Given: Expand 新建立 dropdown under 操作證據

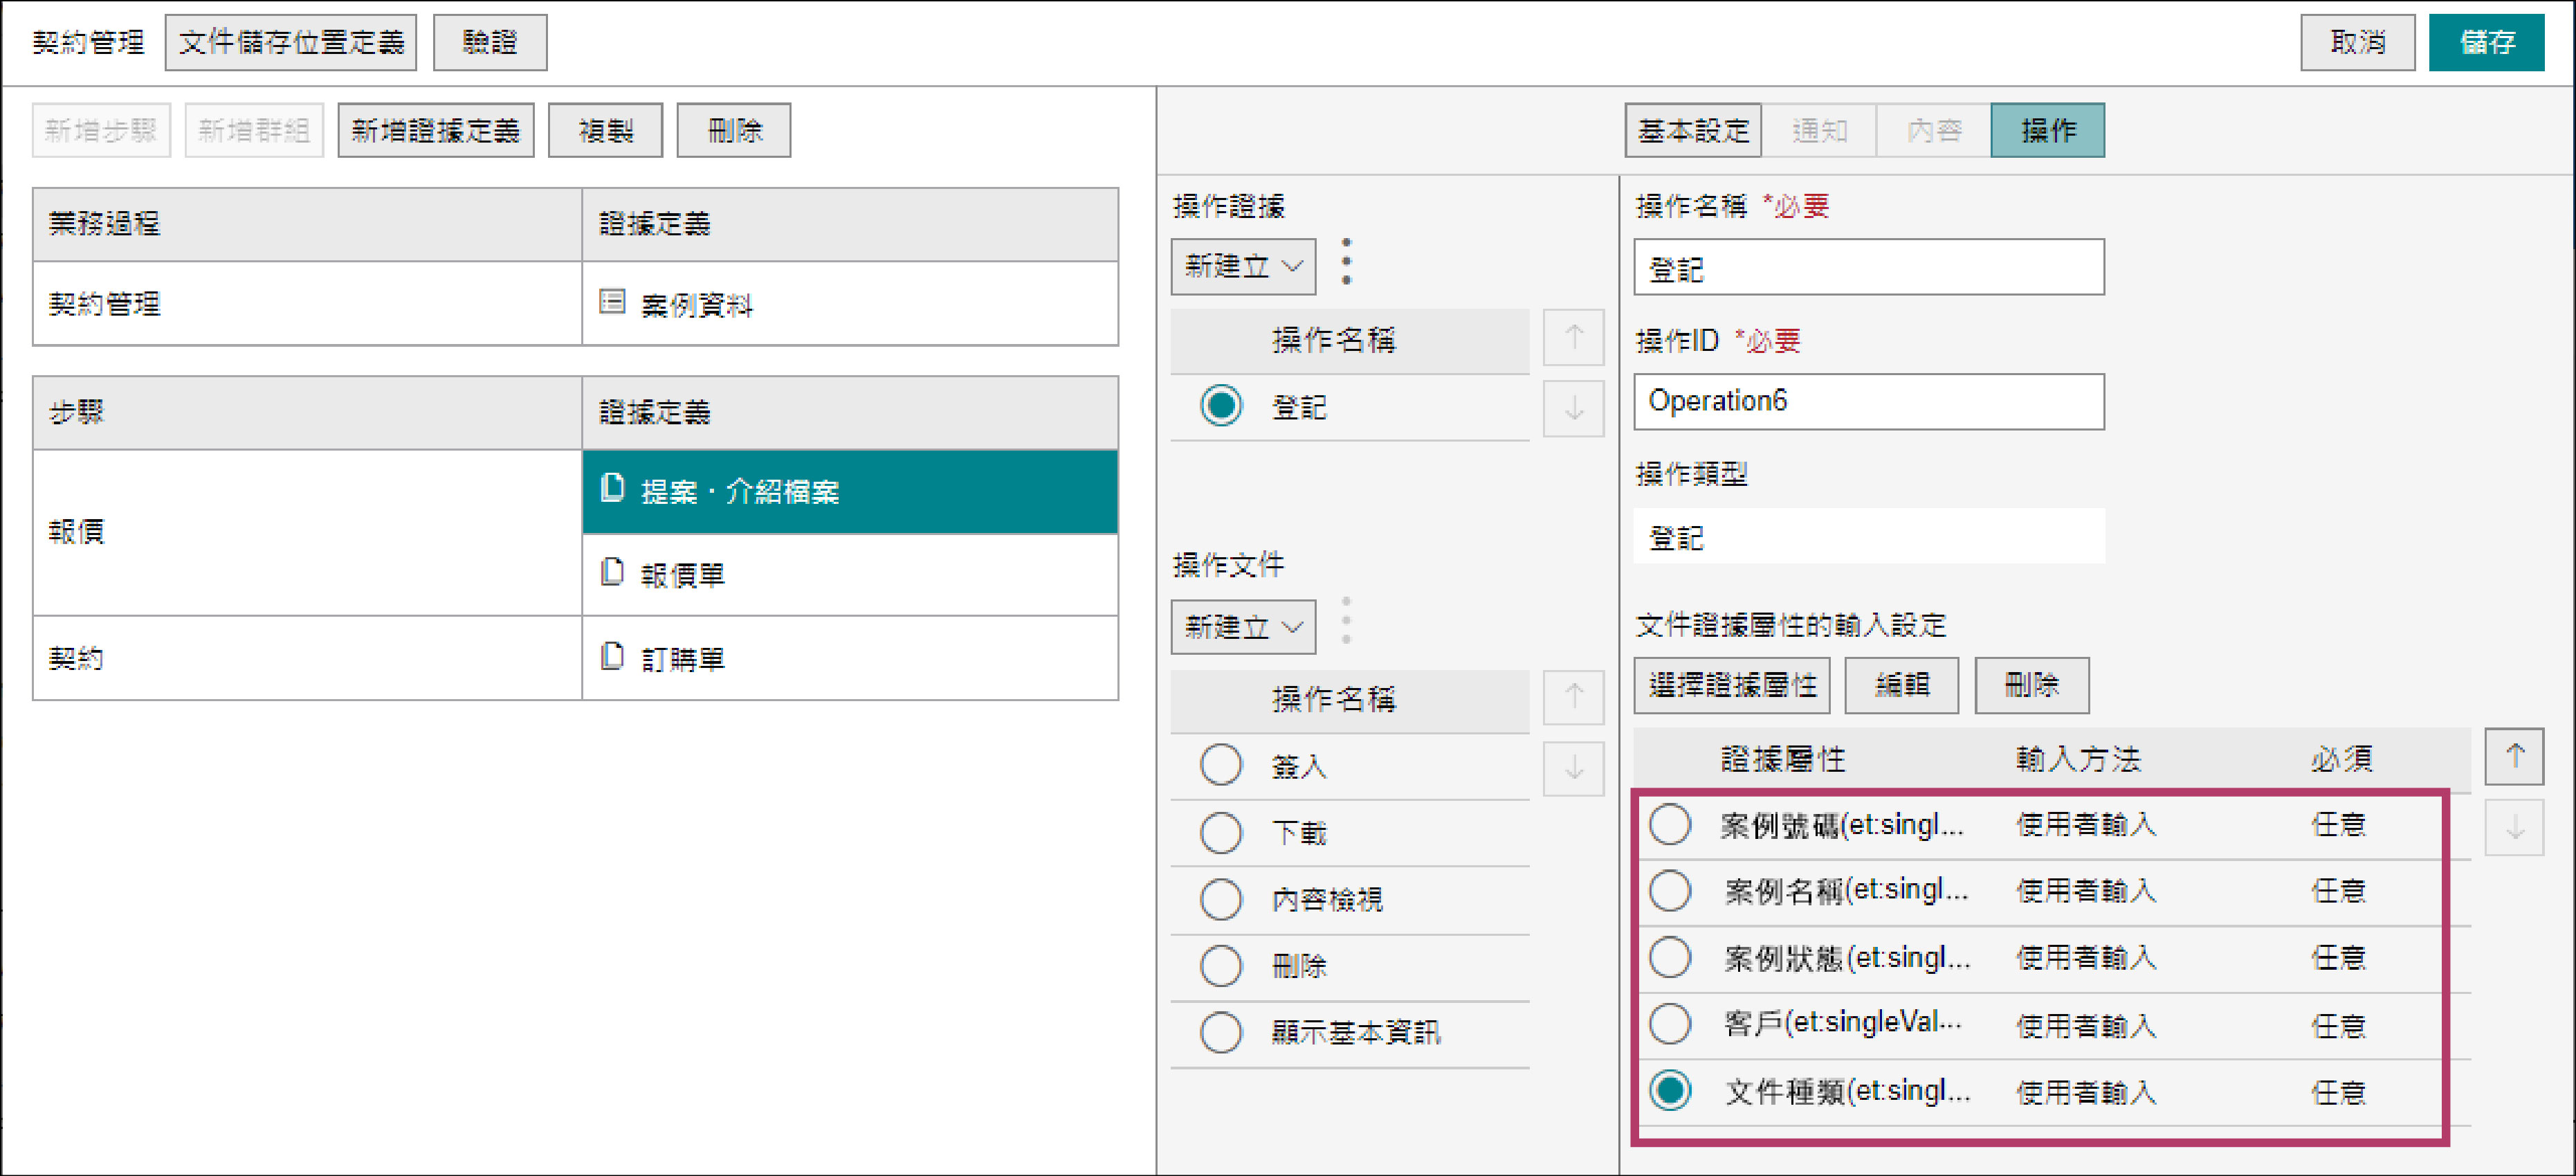Looking at the screenshot, I should pos(1243,266).
